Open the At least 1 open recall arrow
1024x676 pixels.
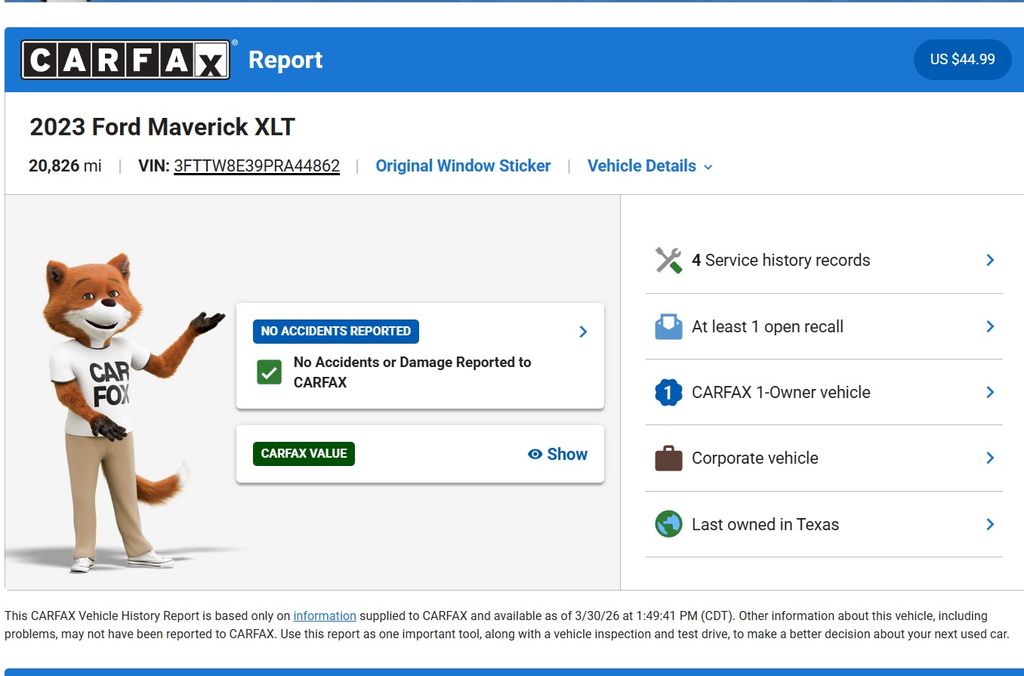tap(990, 327)
